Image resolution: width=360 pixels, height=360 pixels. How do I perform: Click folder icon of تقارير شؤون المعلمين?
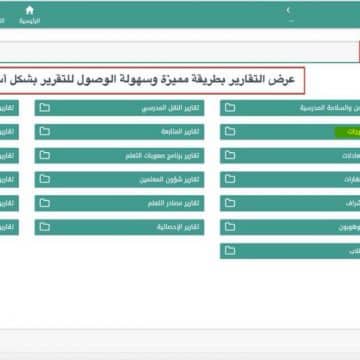[45, 179]
